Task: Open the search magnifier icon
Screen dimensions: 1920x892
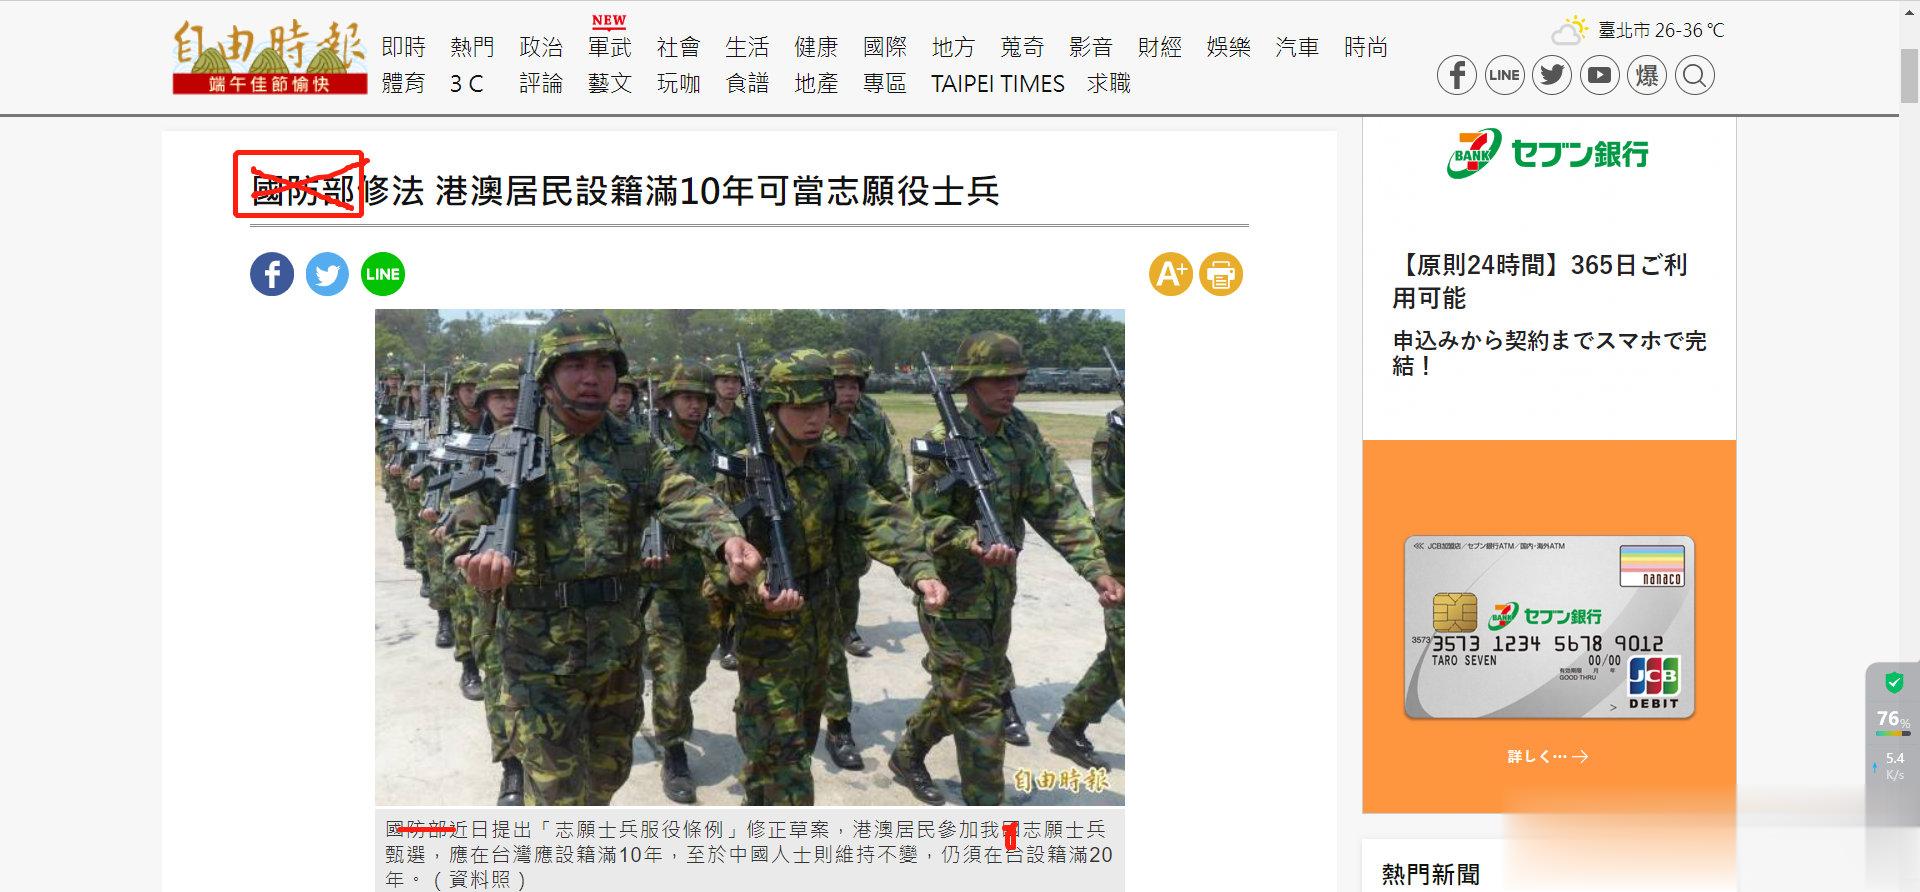Action: (x=1695, y=75)
